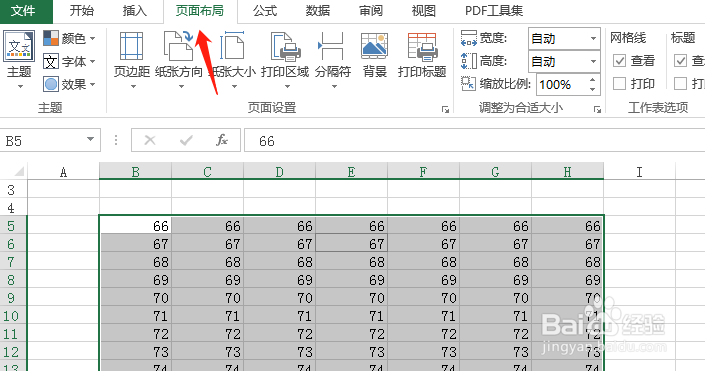Toggle the 标题 打印 checkbox

pos(680,83)
